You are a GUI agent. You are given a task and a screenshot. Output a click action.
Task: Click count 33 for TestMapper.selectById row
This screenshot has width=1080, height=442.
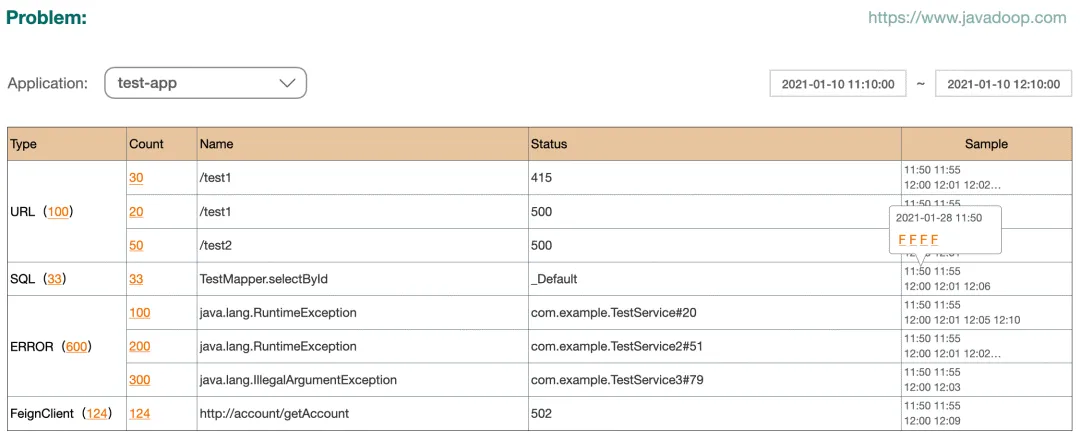pos(136,279)
